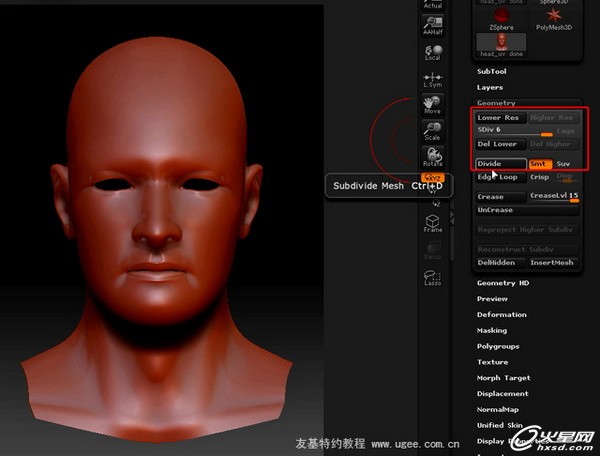This screenshot has width=600, height=456.
Task: Toggle the Smt smoothing option
Action: [538, 164]
